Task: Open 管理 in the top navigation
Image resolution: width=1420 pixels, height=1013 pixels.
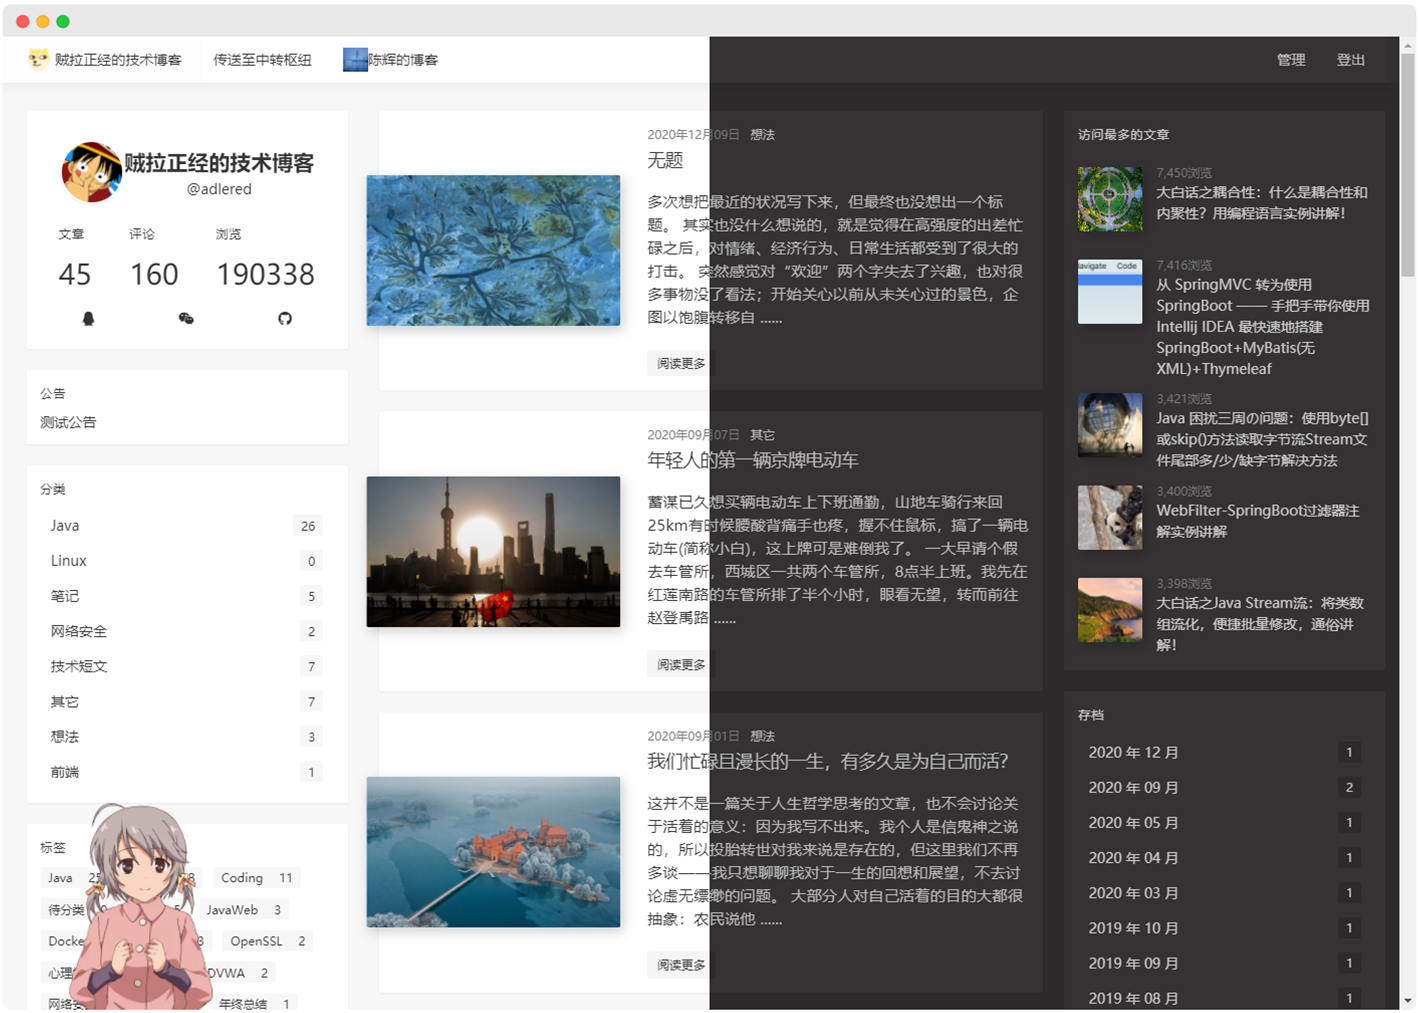Action: tap(1291, 60)
